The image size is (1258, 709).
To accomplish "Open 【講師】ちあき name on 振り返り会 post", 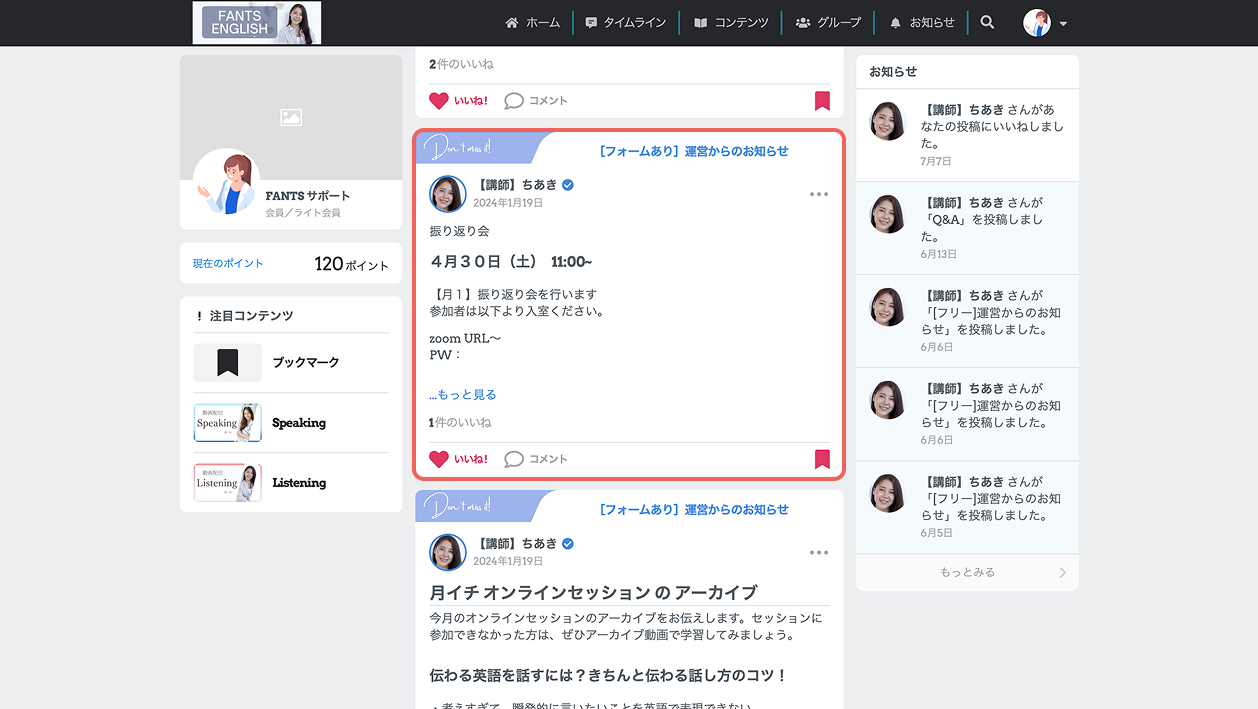I will click(516, 185).
